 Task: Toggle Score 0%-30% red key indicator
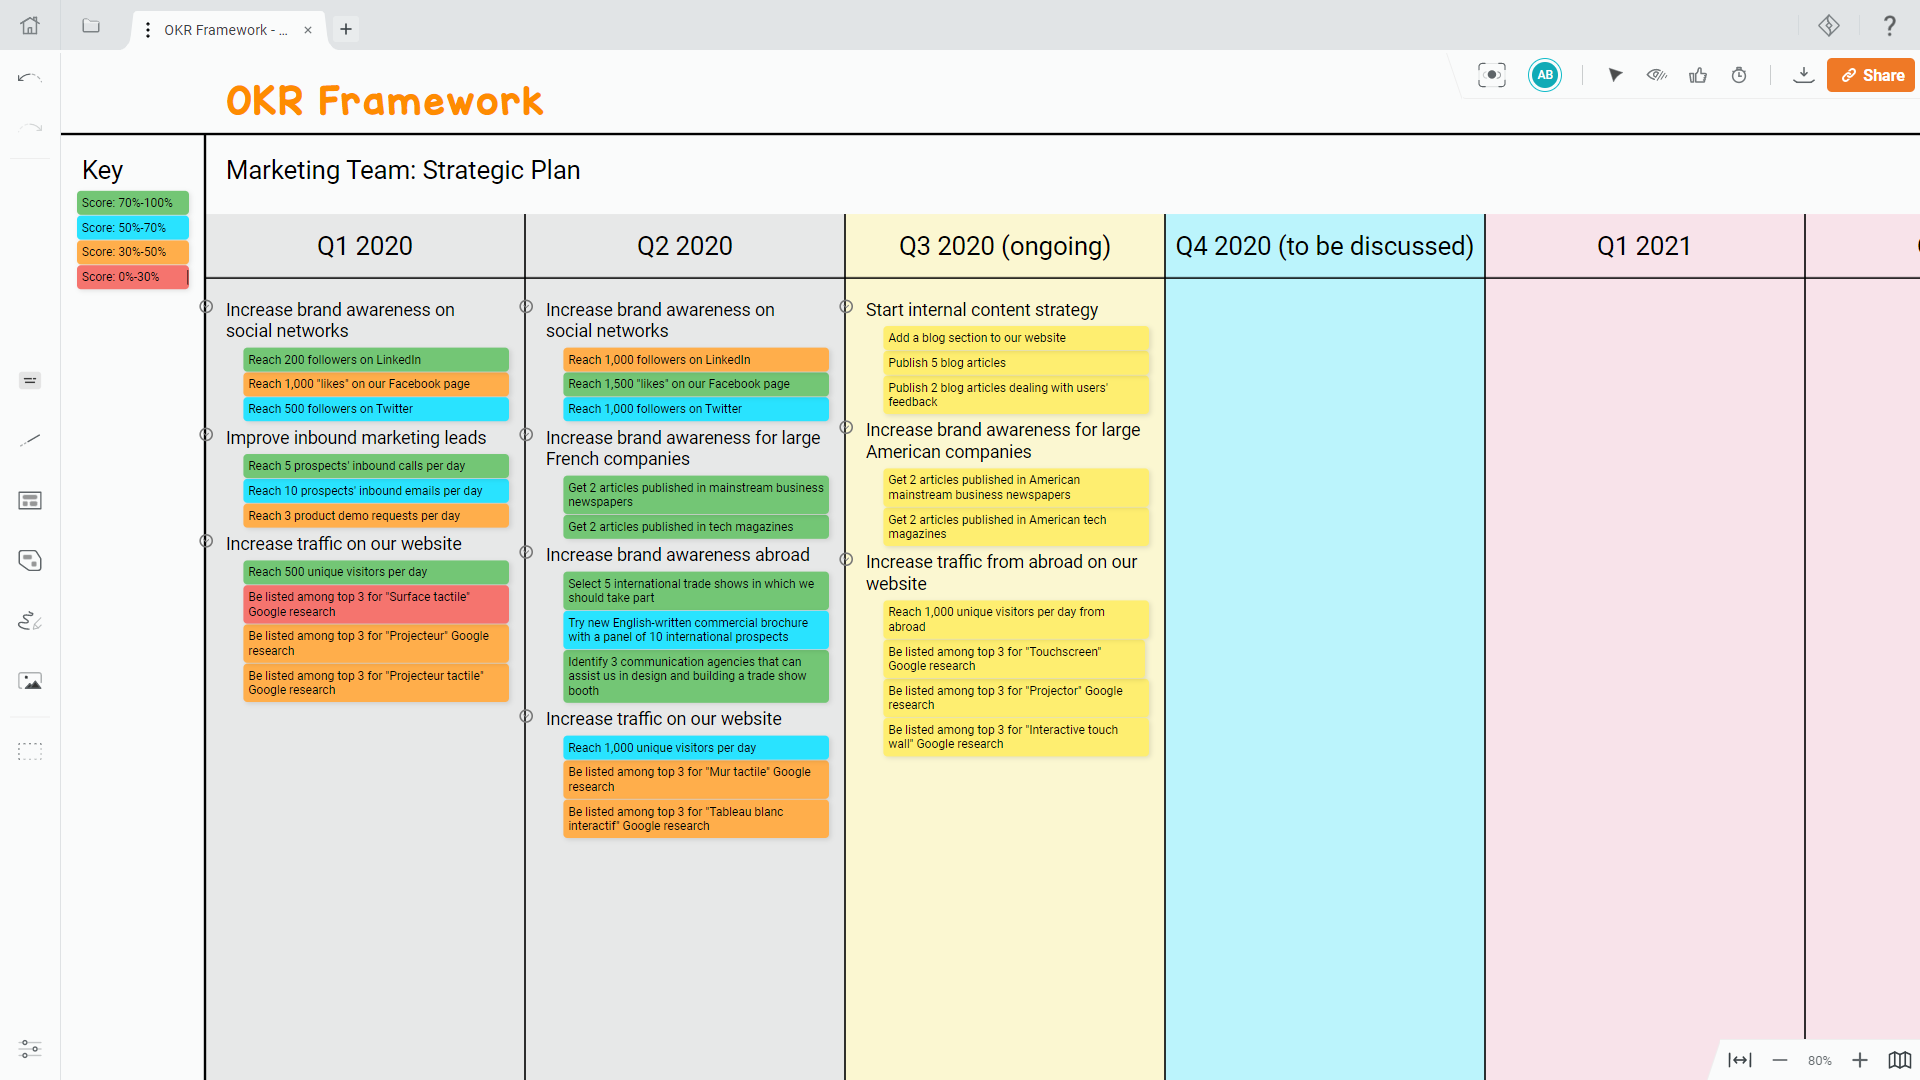tap(132, 277)
